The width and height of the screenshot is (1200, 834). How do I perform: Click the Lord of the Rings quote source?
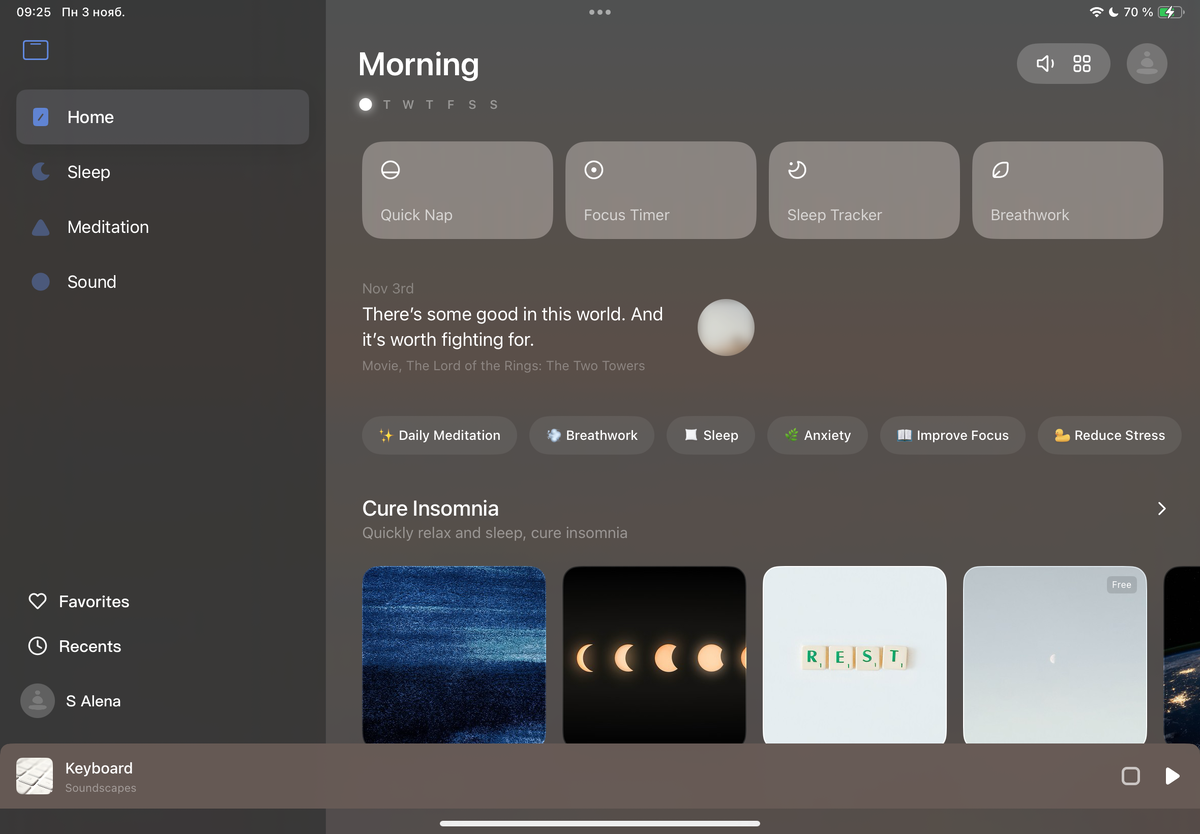[x=503, y=366]
